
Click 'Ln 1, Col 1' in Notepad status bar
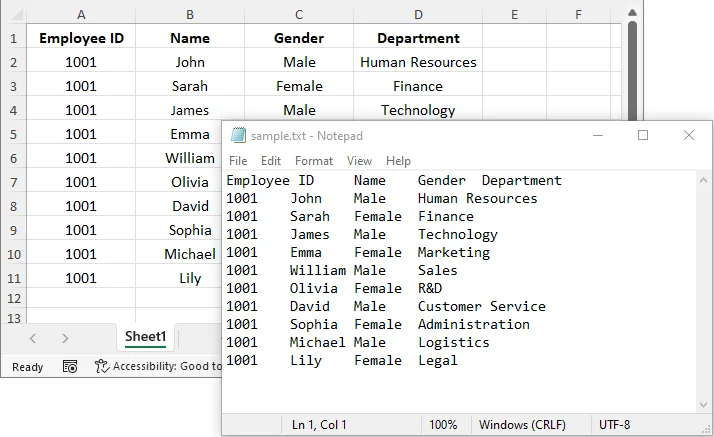(x=319, y=425)
